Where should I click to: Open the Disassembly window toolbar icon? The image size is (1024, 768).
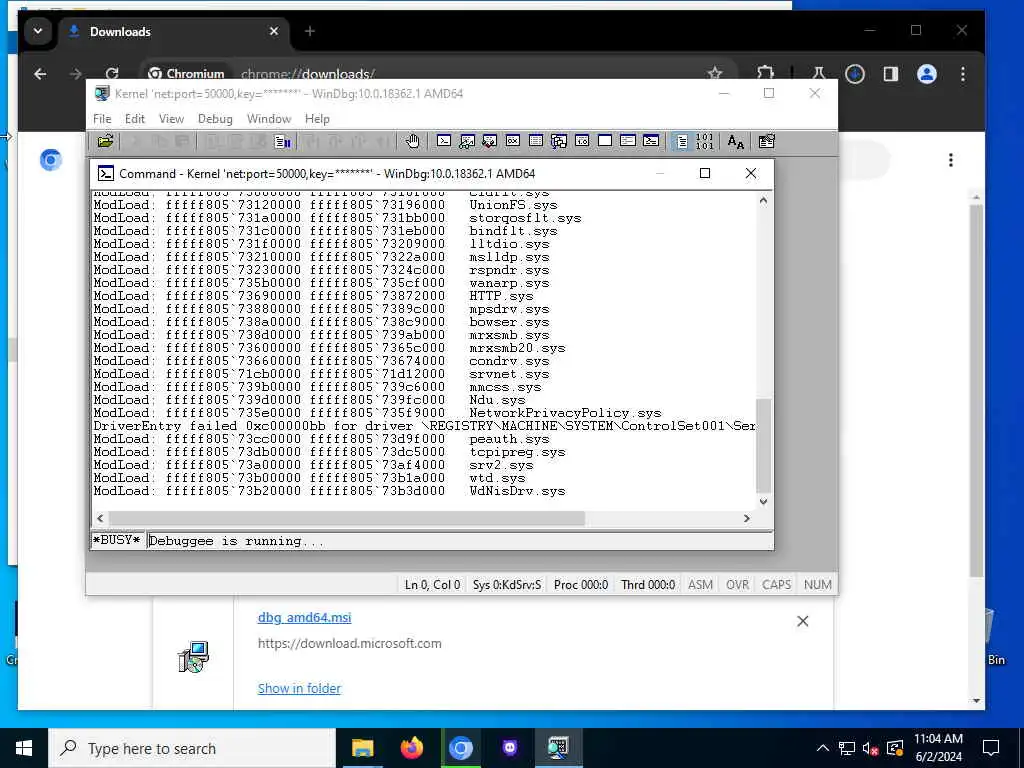coord(582,141)
